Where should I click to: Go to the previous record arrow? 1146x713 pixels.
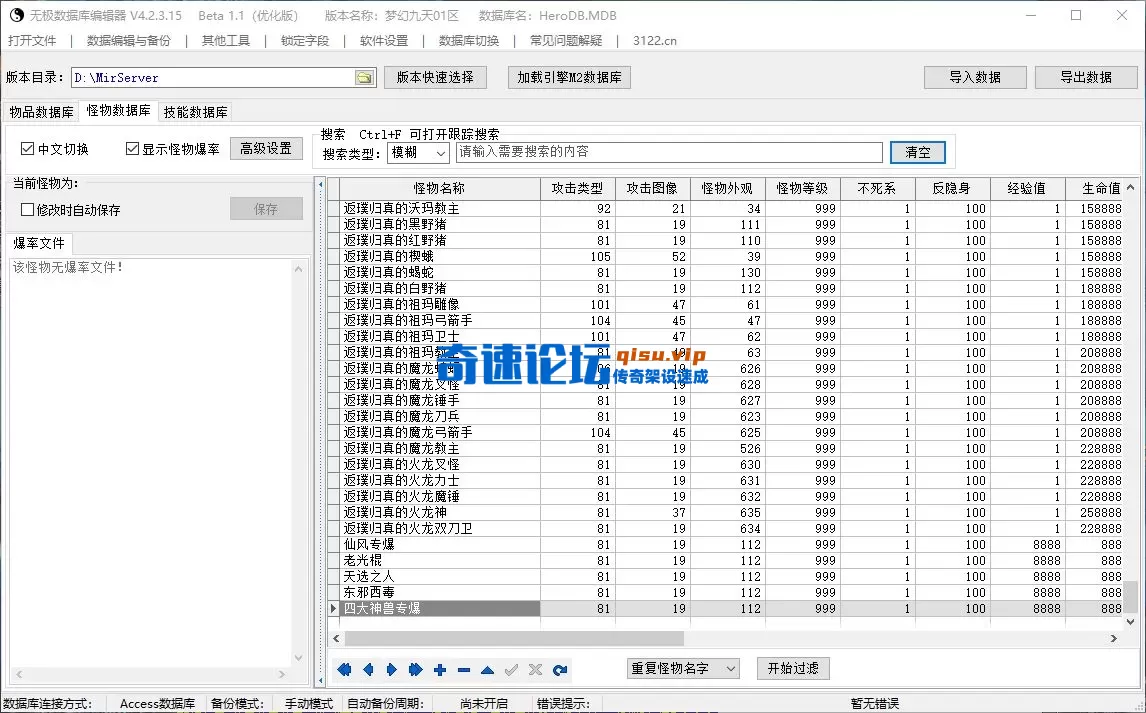368,669
